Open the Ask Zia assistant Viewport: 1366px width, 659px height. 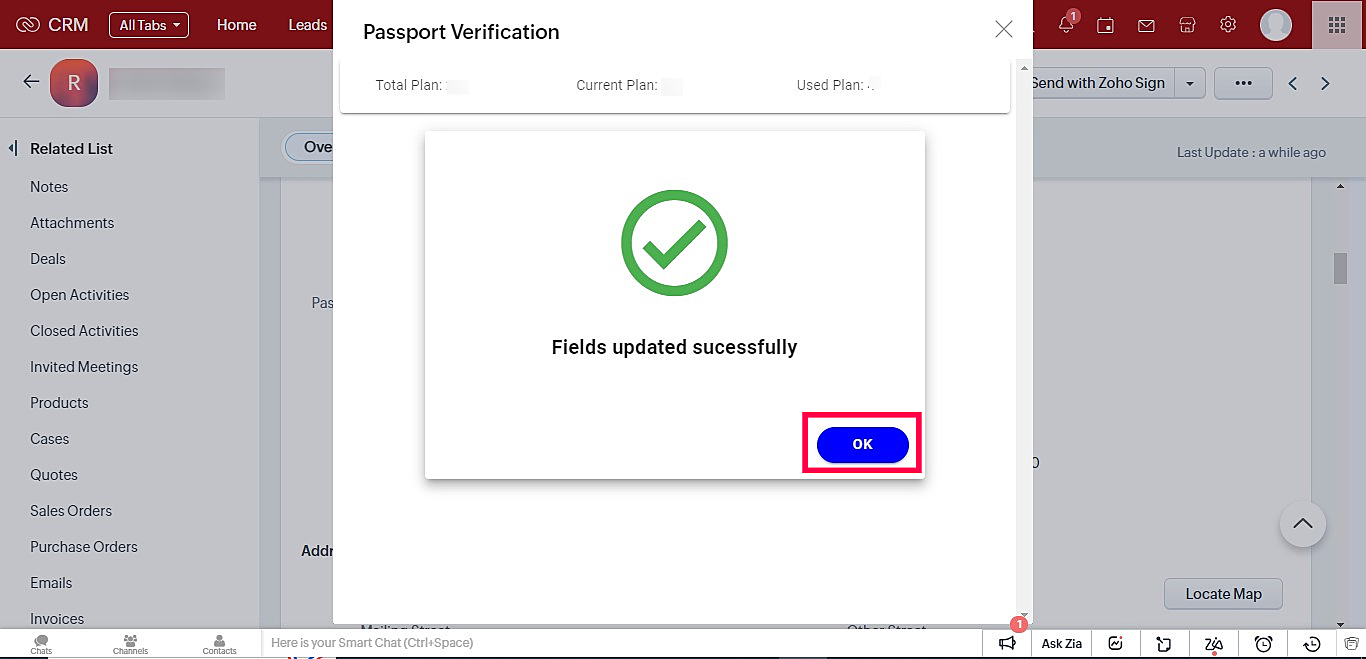pyautogui.click(x=1062, y=644)
